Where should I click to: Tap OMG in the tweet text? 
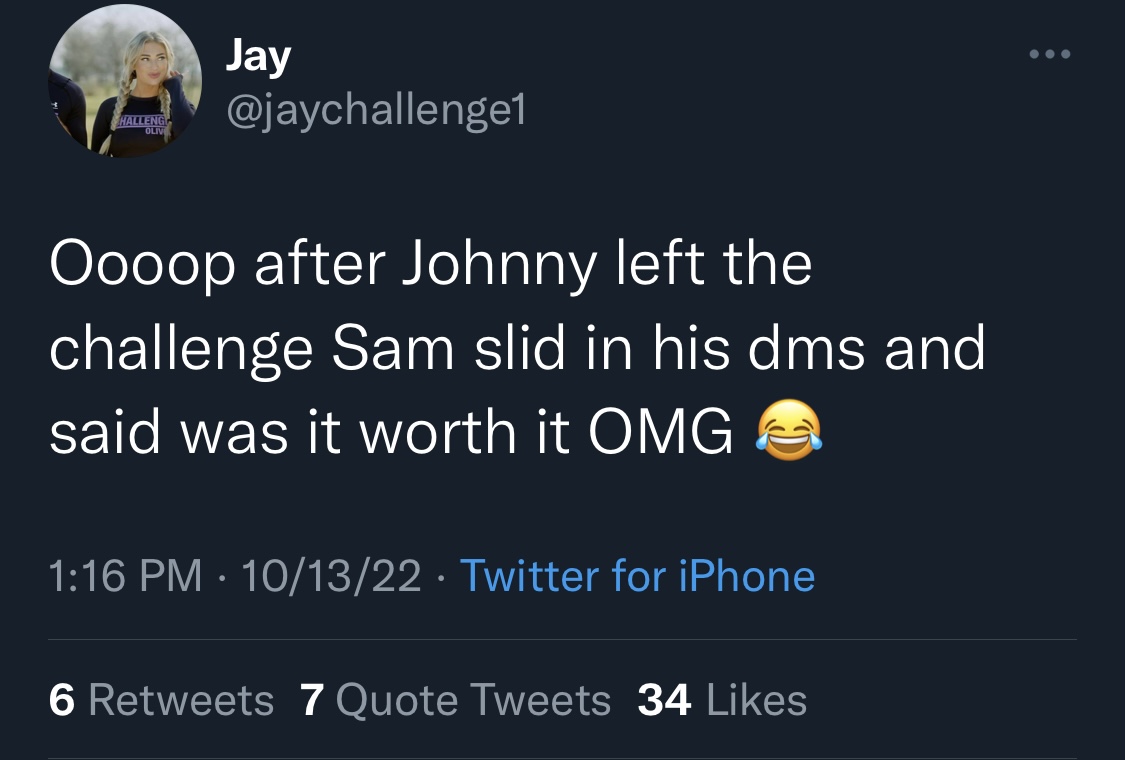[x=661, y=433]
